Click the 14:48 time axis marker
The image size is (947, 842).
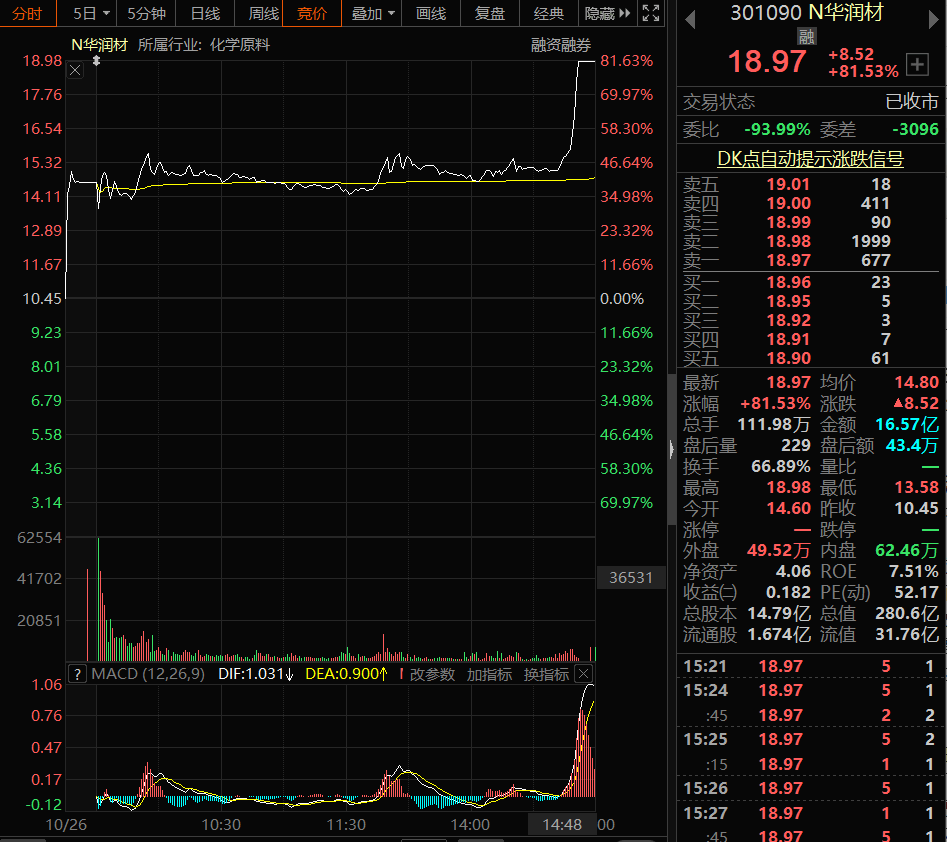click(x=562, y=824)
